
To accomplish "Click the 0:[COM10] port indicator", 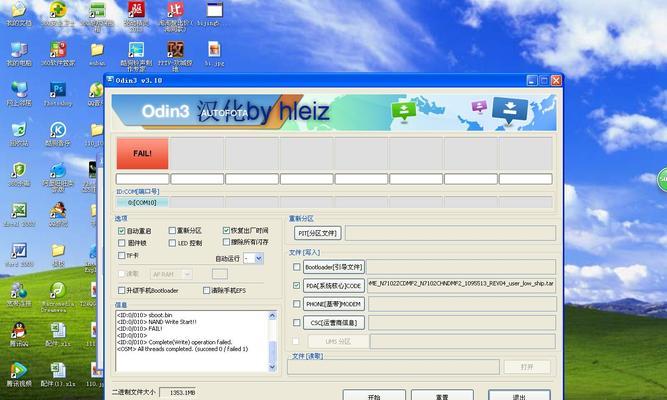I will pos(143,203).
